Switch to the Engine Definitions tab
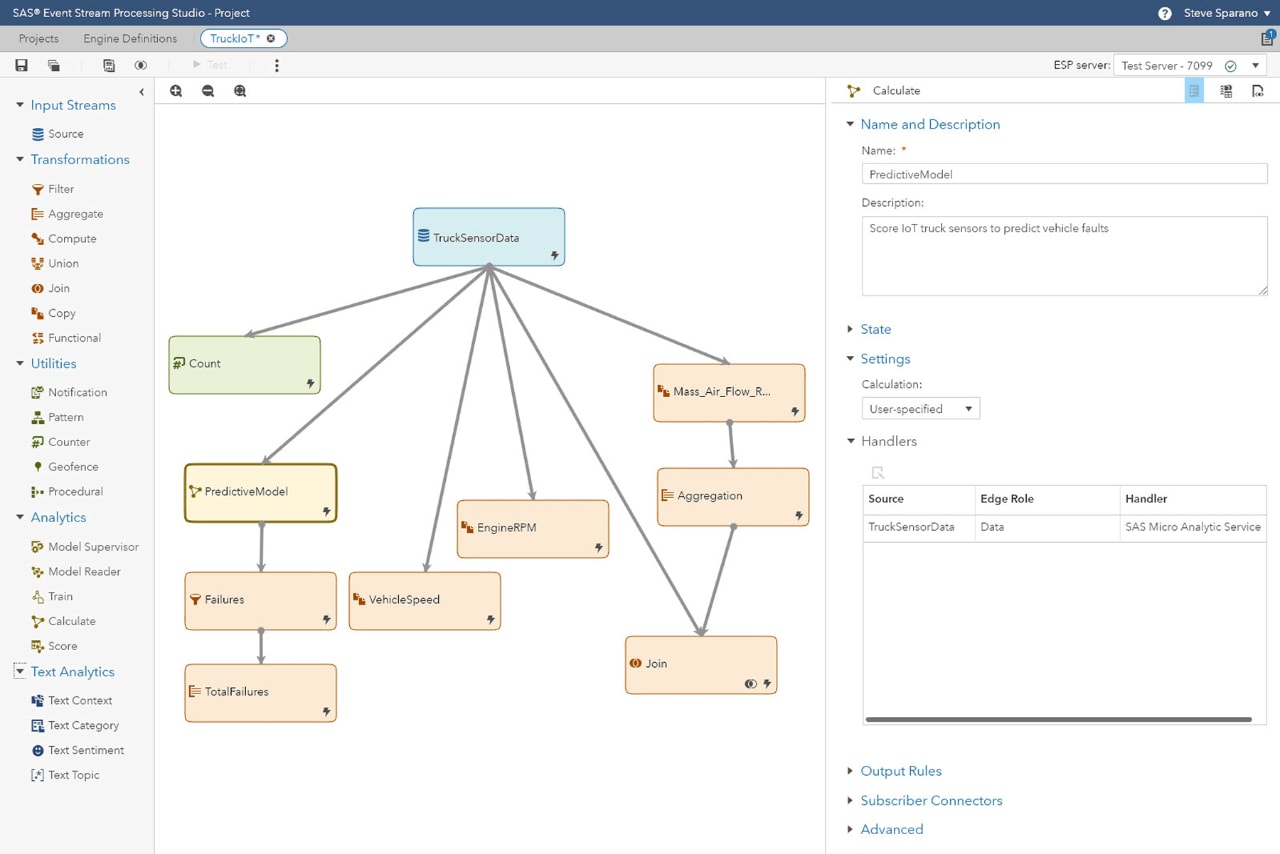 pos(130,39)
